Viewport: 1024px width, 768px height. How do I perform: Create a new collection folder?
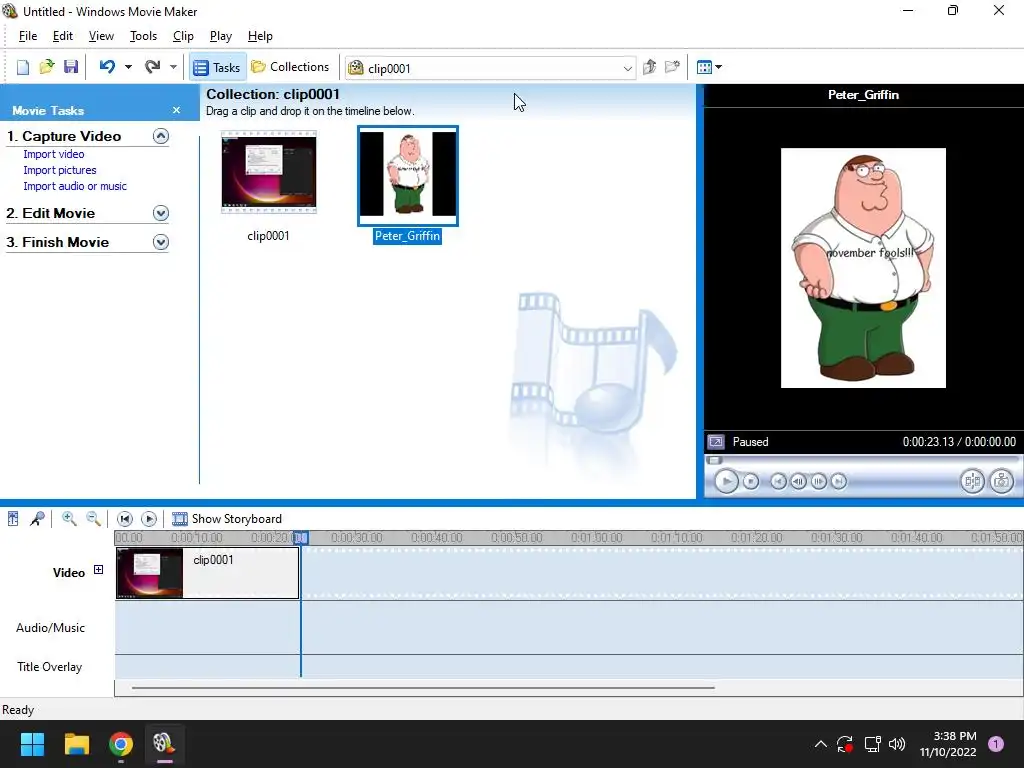coord(672,67)
